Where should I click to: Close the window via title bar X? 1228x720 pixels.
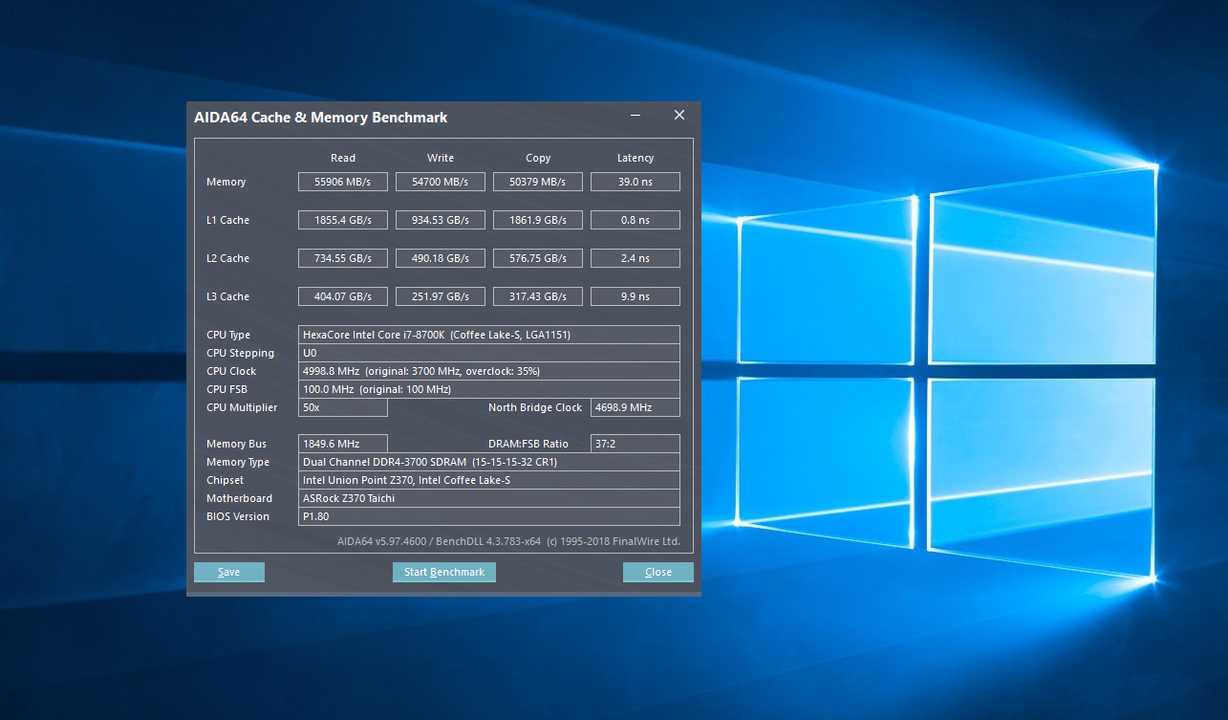(x=679, y=116)
